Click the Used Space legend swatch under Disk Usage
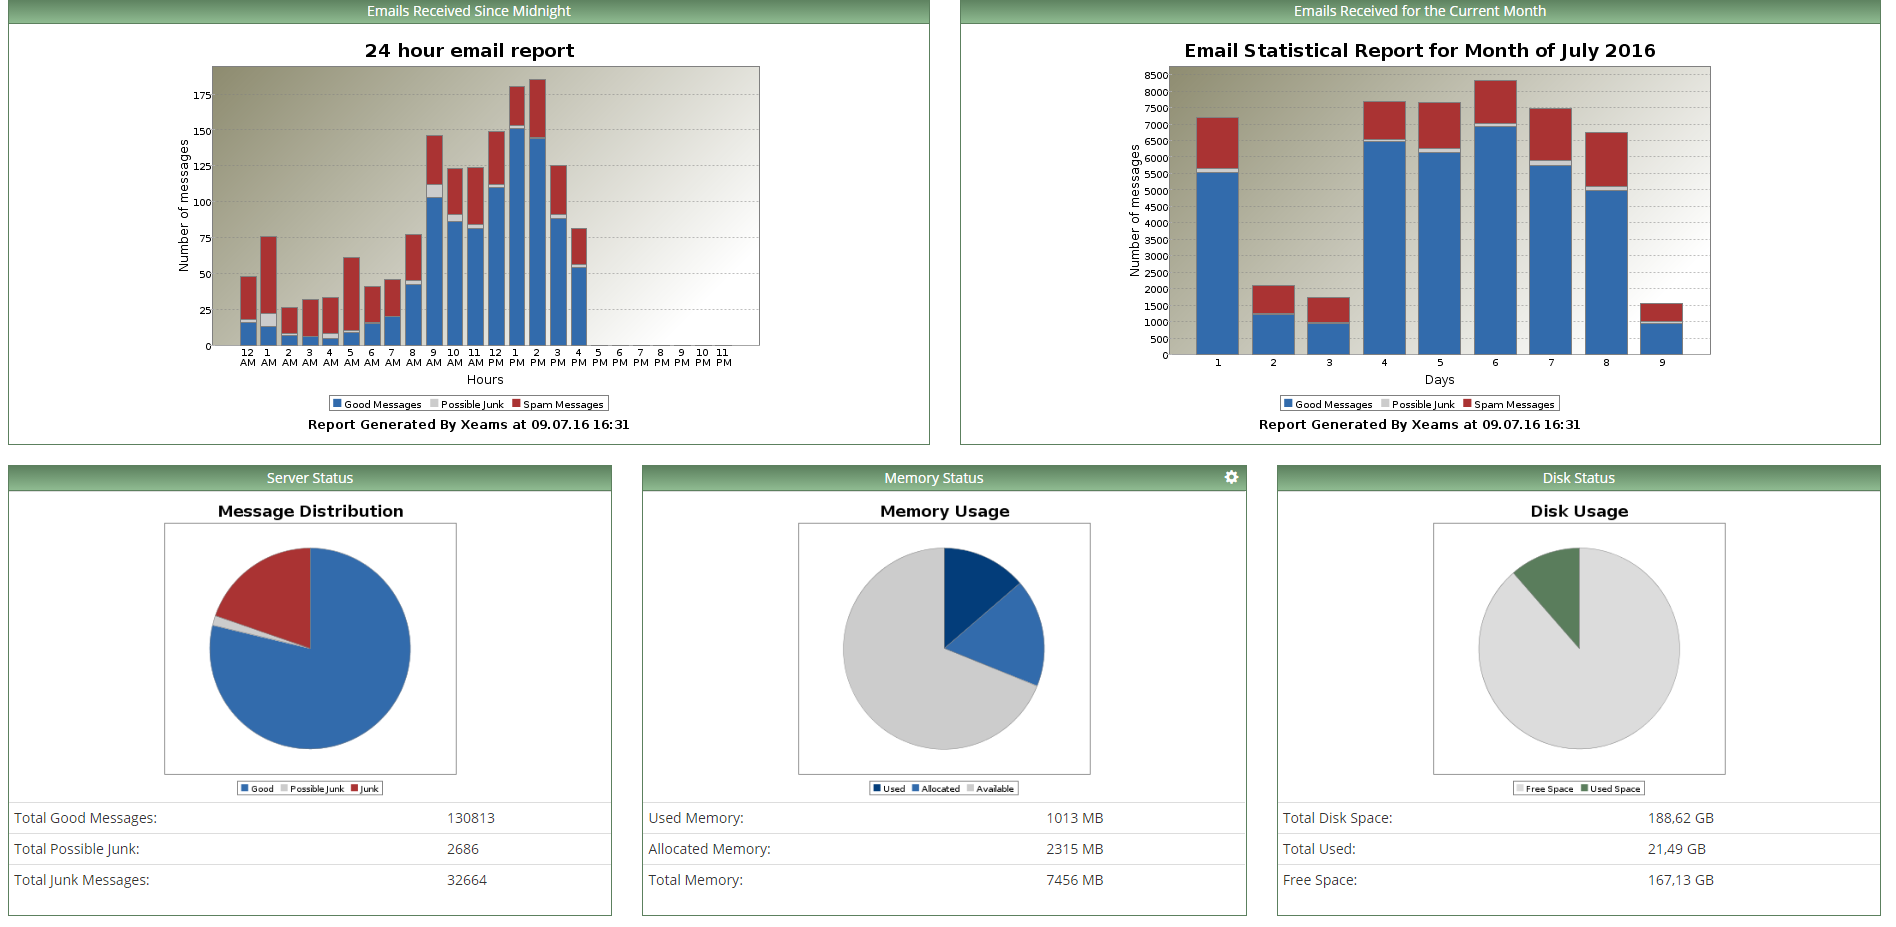 [x=1584, y=788]
